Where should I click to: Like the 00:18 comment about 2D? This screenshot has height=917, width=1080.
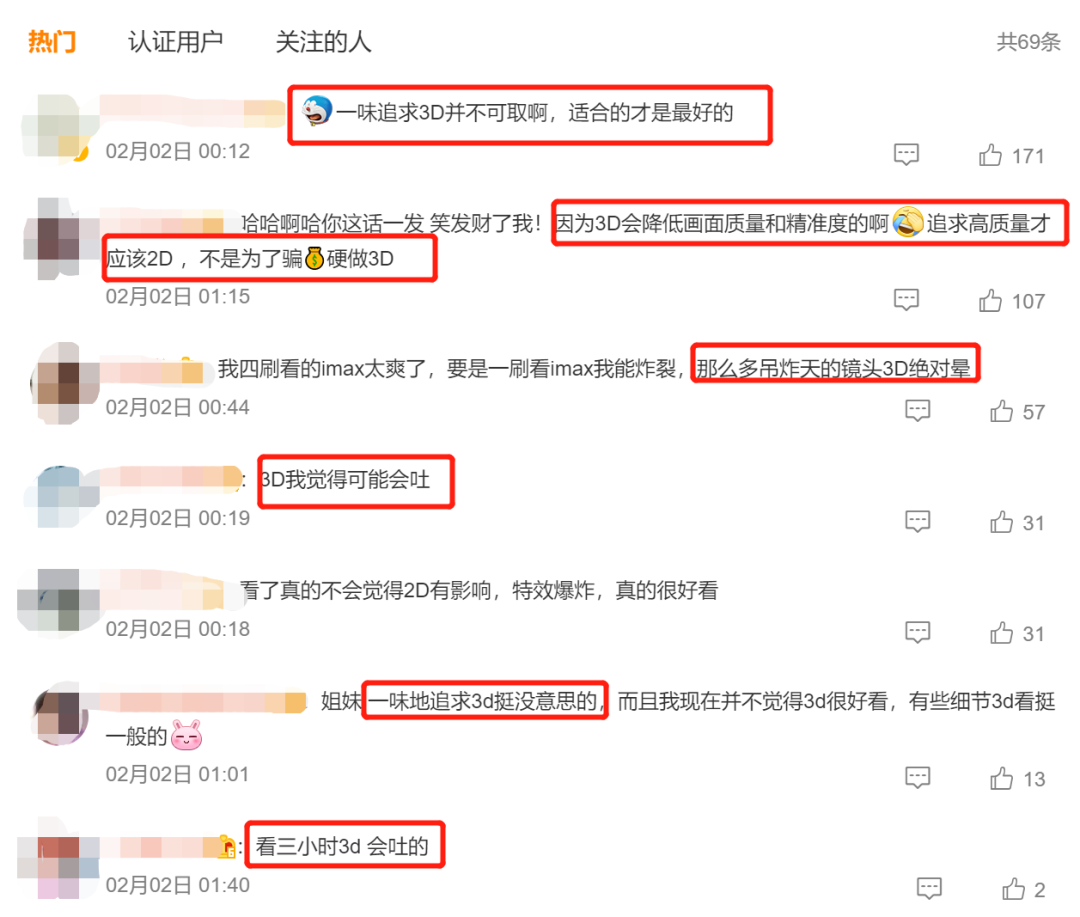(x=1001, y=633)
